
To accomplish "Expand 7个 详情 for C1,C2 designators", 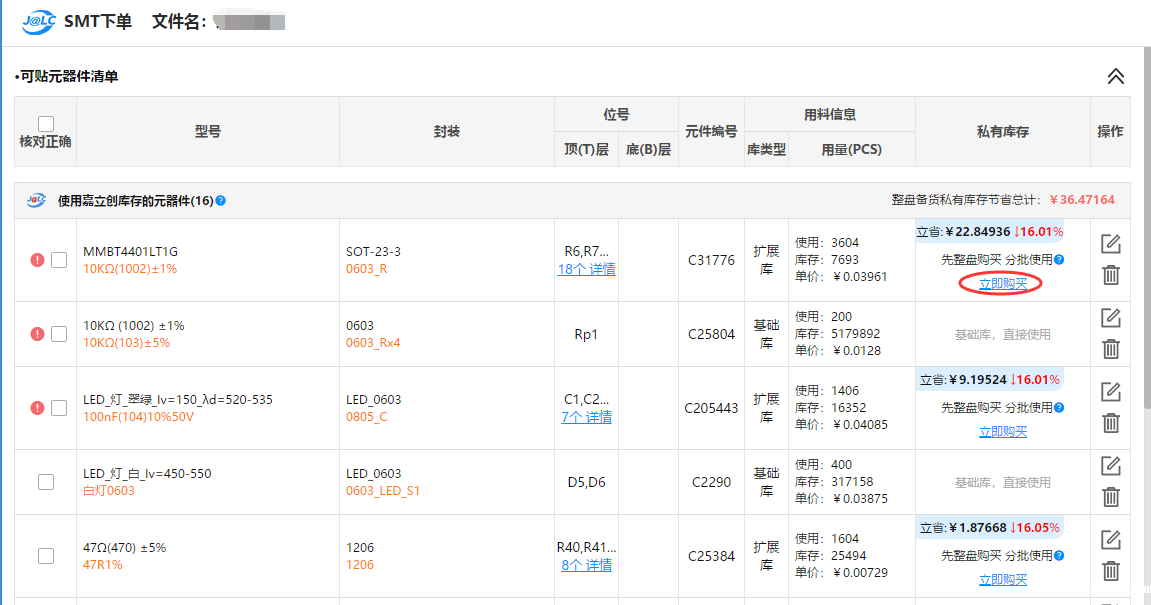I will tap(586, 417).
